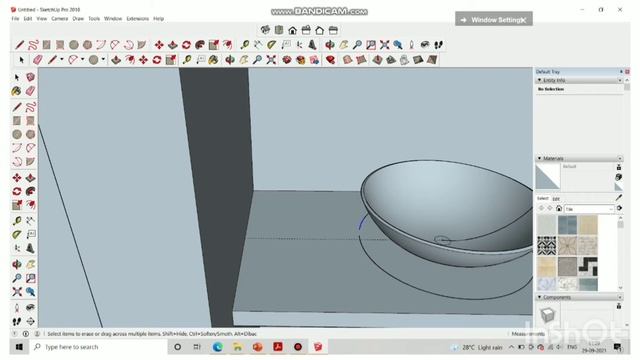Open the Line tool dropdown arrow in second toolbar row

62,60
